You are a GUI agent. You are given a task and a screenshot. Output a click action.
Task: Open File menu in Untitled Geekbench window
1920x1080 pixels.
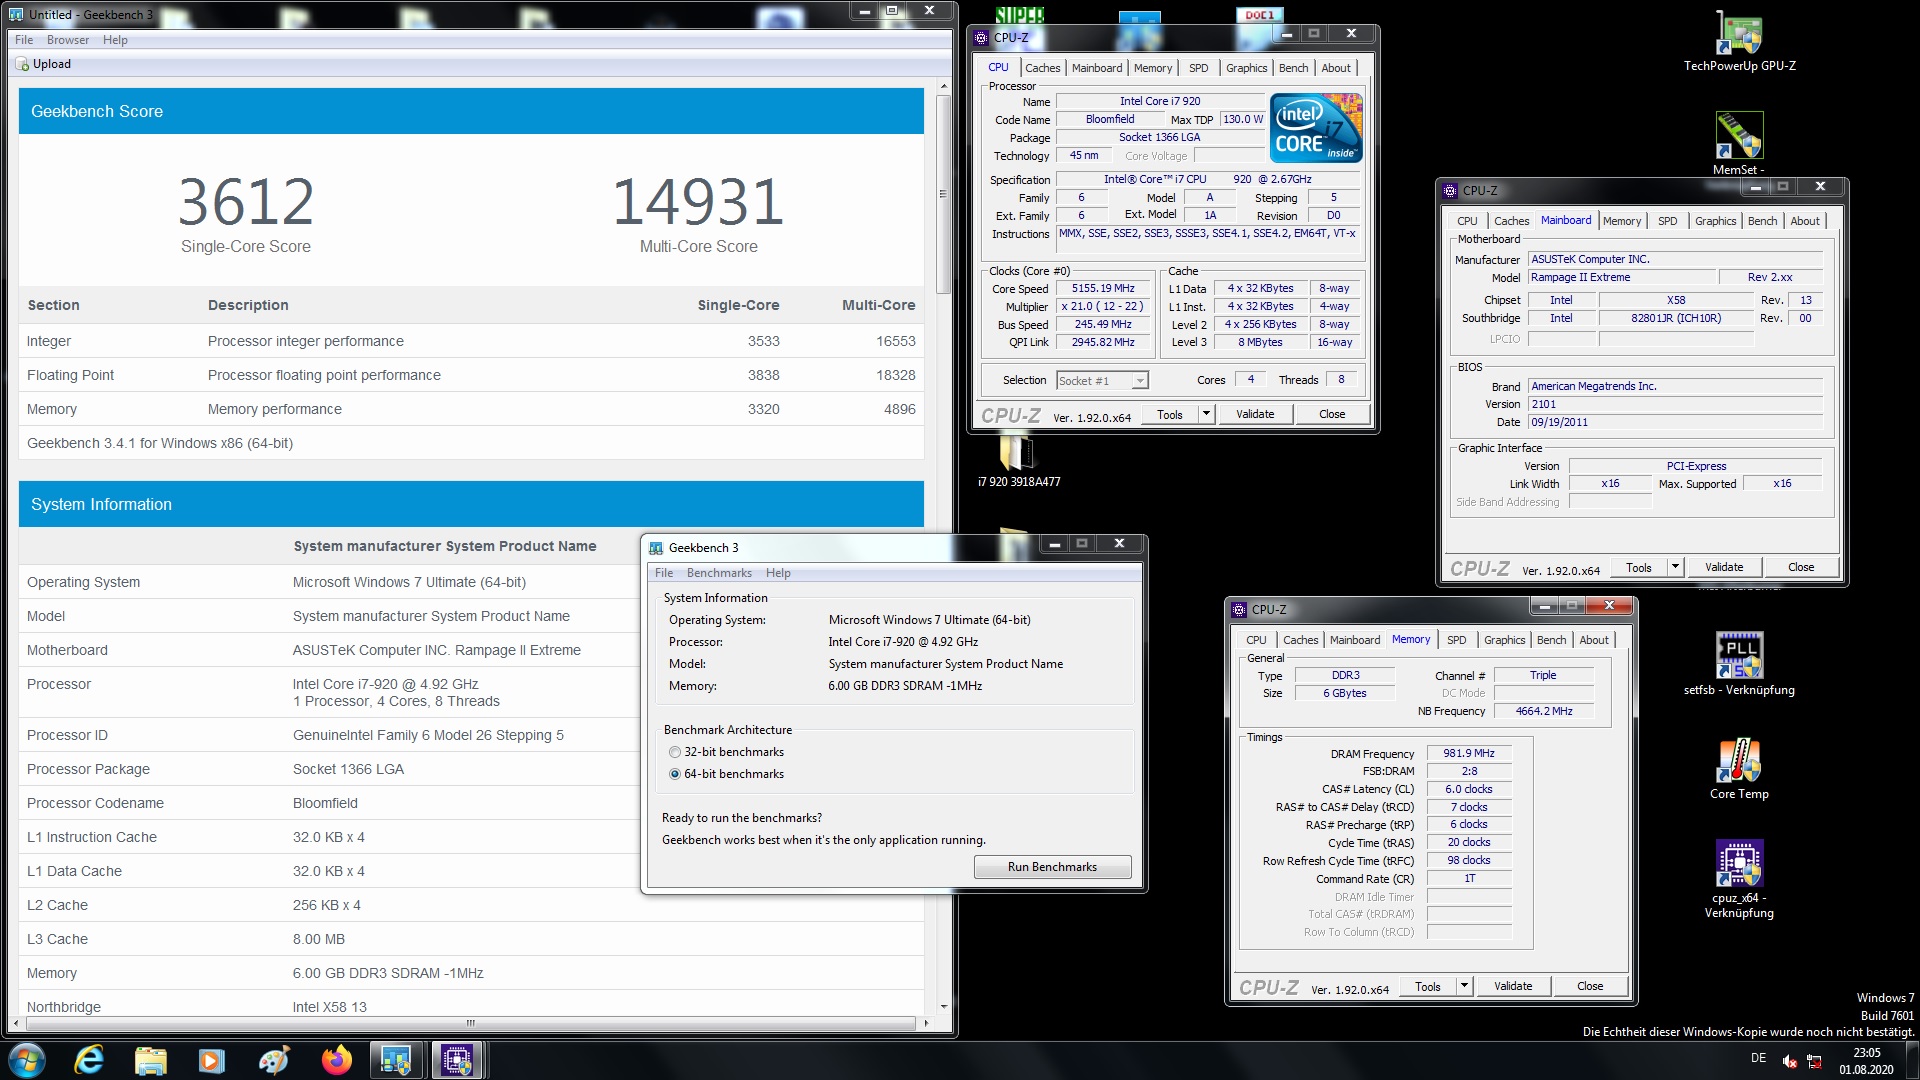[24, 40]
